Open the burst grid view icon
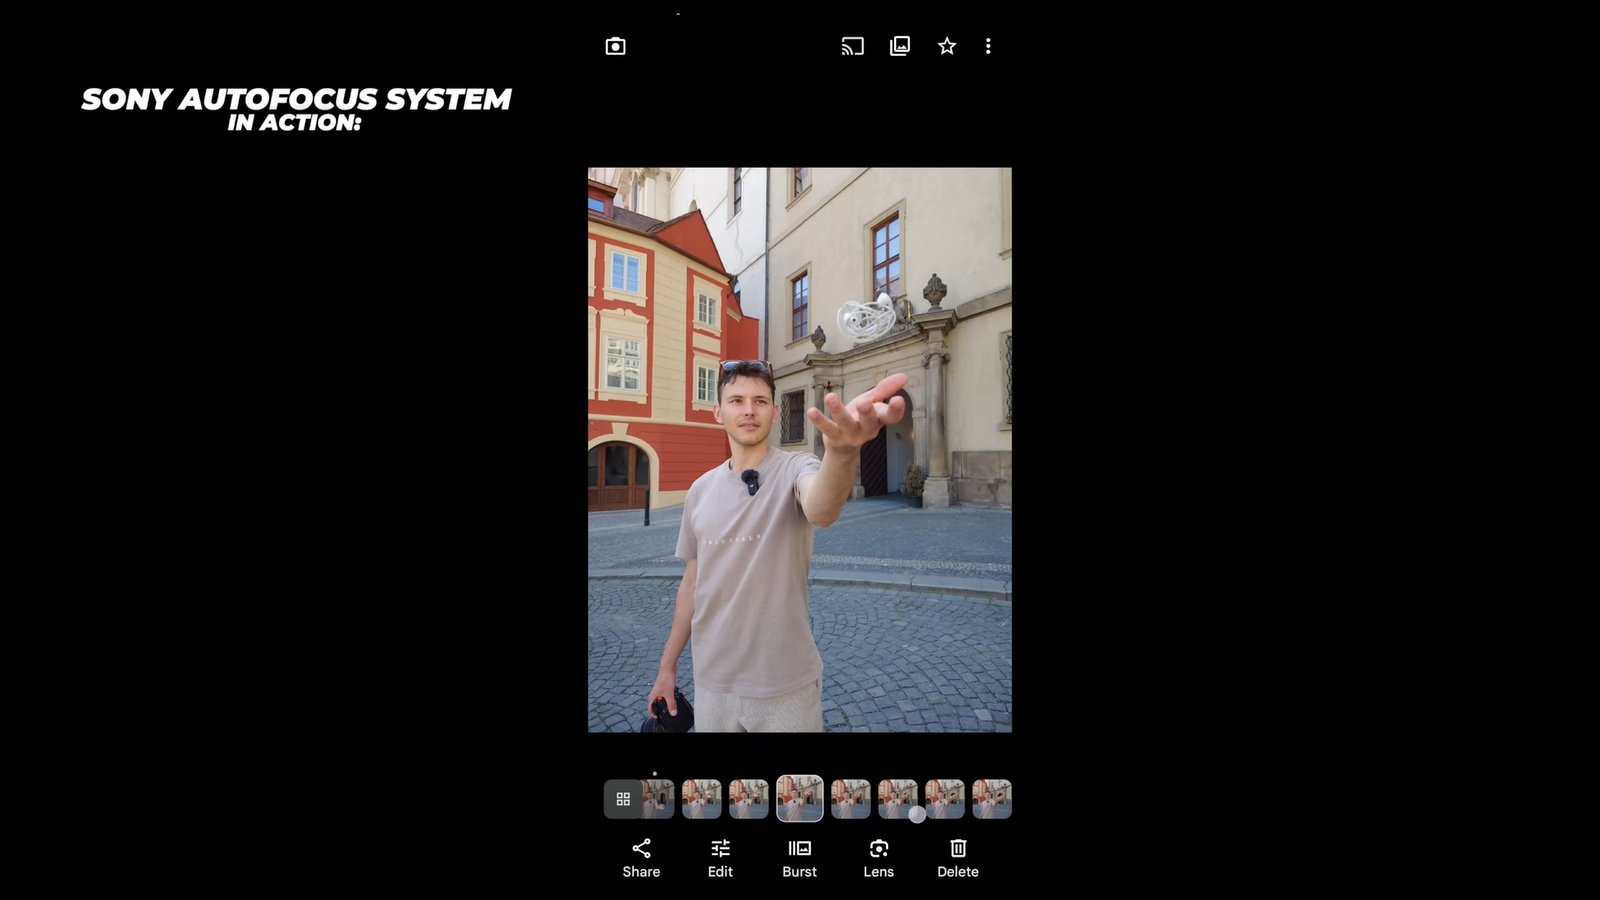Image resolution: width=1600 pixels, height=900 pixels. 623,799
